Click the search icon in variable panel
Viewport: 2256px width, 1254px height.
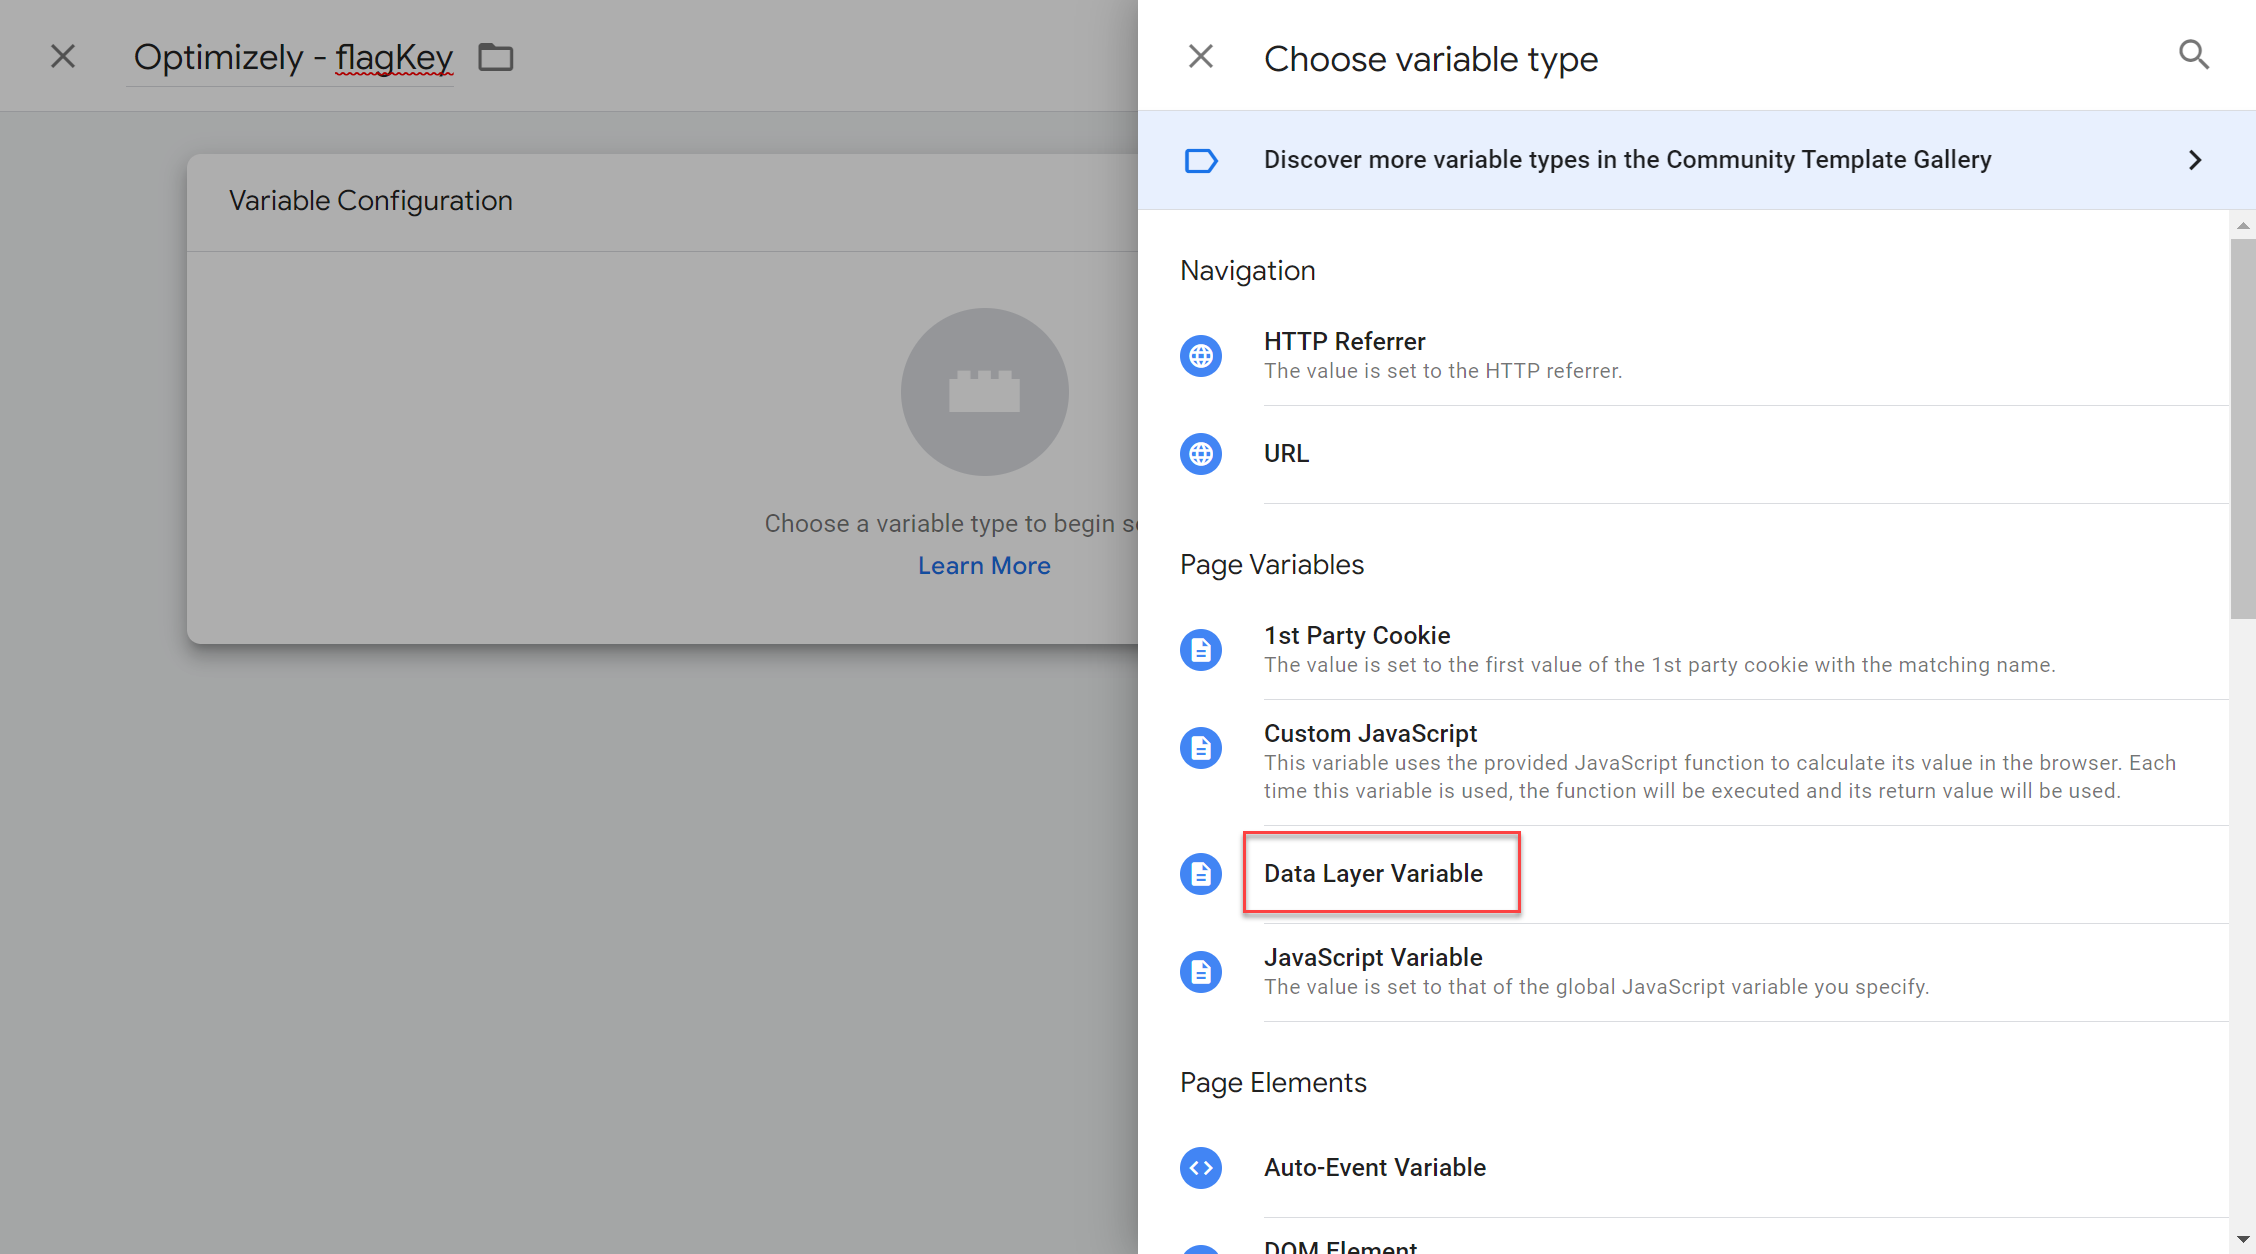coord(2194,54)
